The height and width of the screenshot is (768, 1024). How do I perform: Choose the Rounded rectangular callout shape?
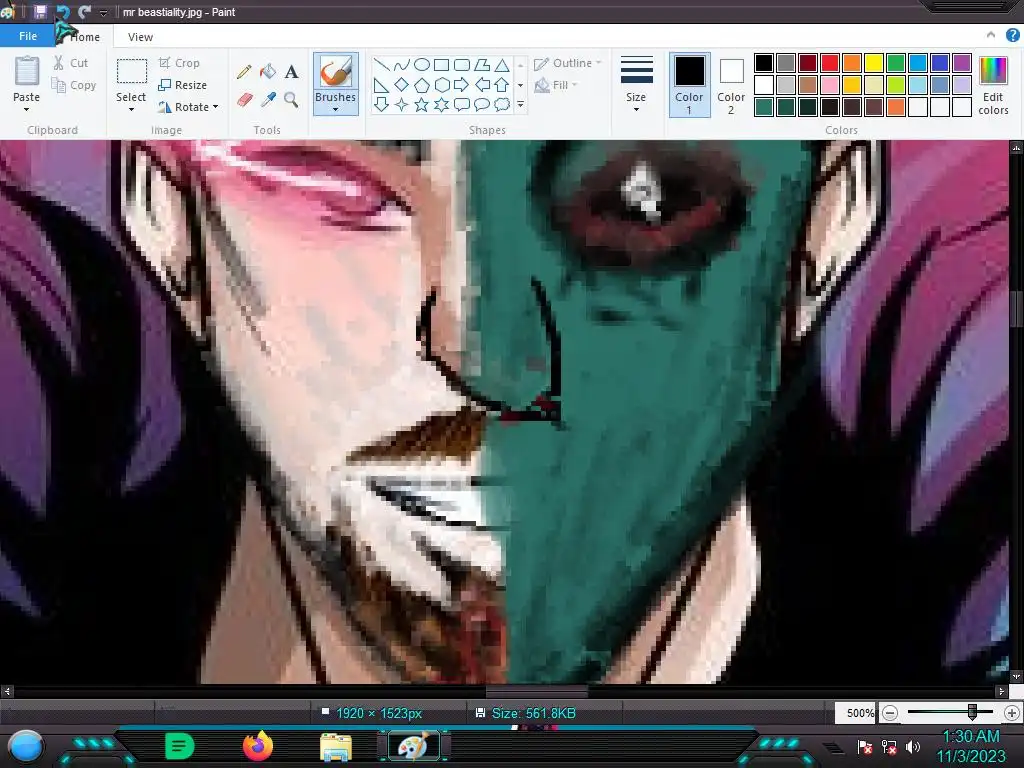coord(462,104)
